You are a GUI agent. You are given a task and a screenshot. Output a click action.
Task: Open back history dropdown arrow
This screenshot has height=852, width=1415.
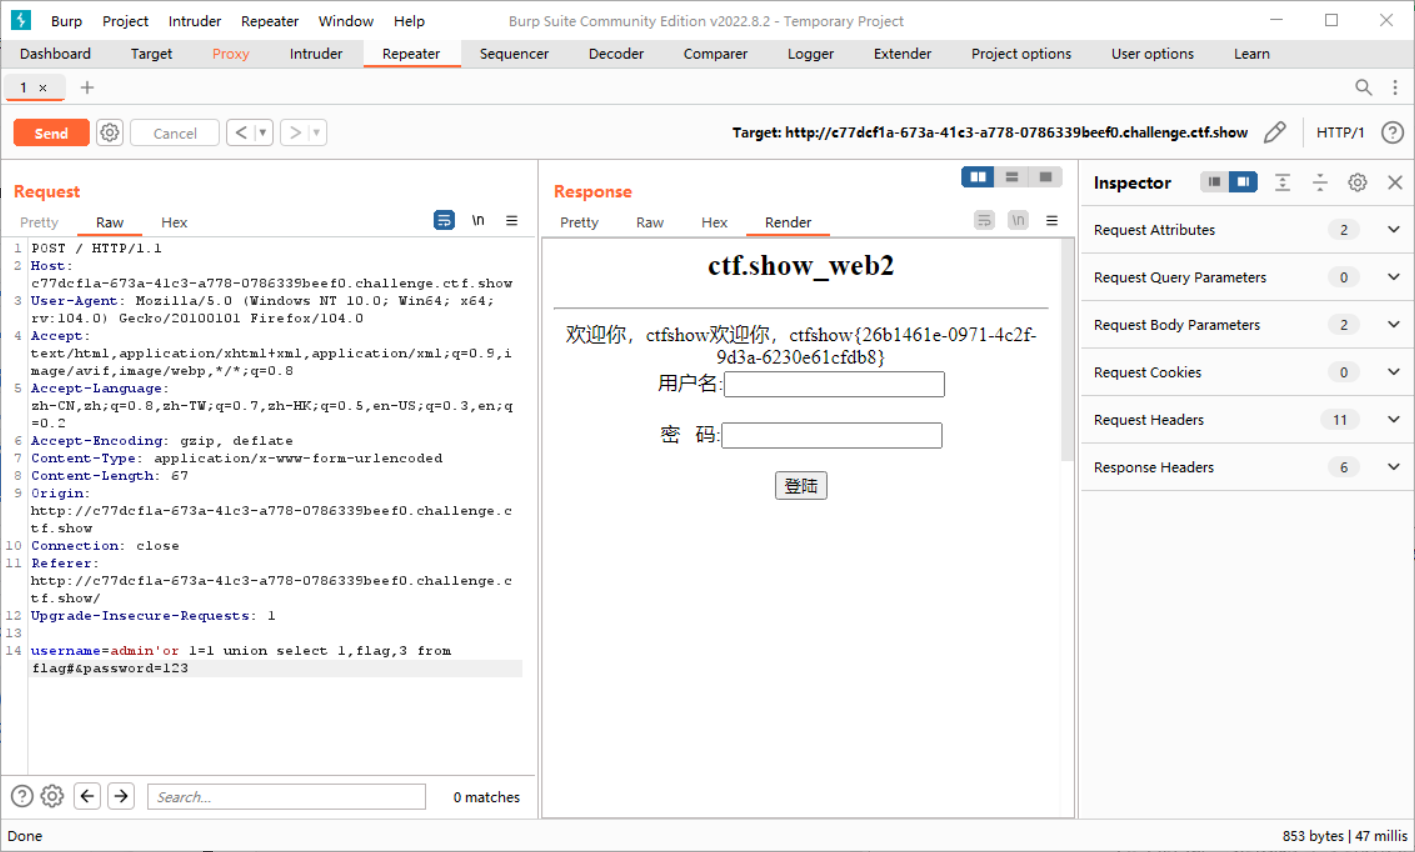(x=263, y=132)
